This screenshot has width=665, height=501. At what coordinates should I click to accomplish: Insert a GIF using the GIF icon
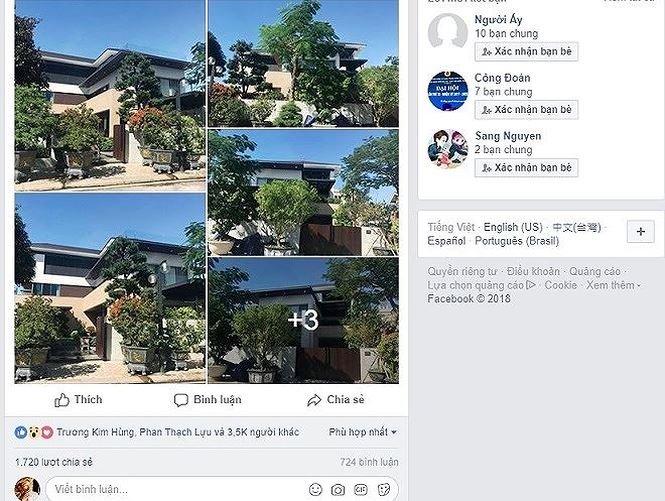[360, 490]
